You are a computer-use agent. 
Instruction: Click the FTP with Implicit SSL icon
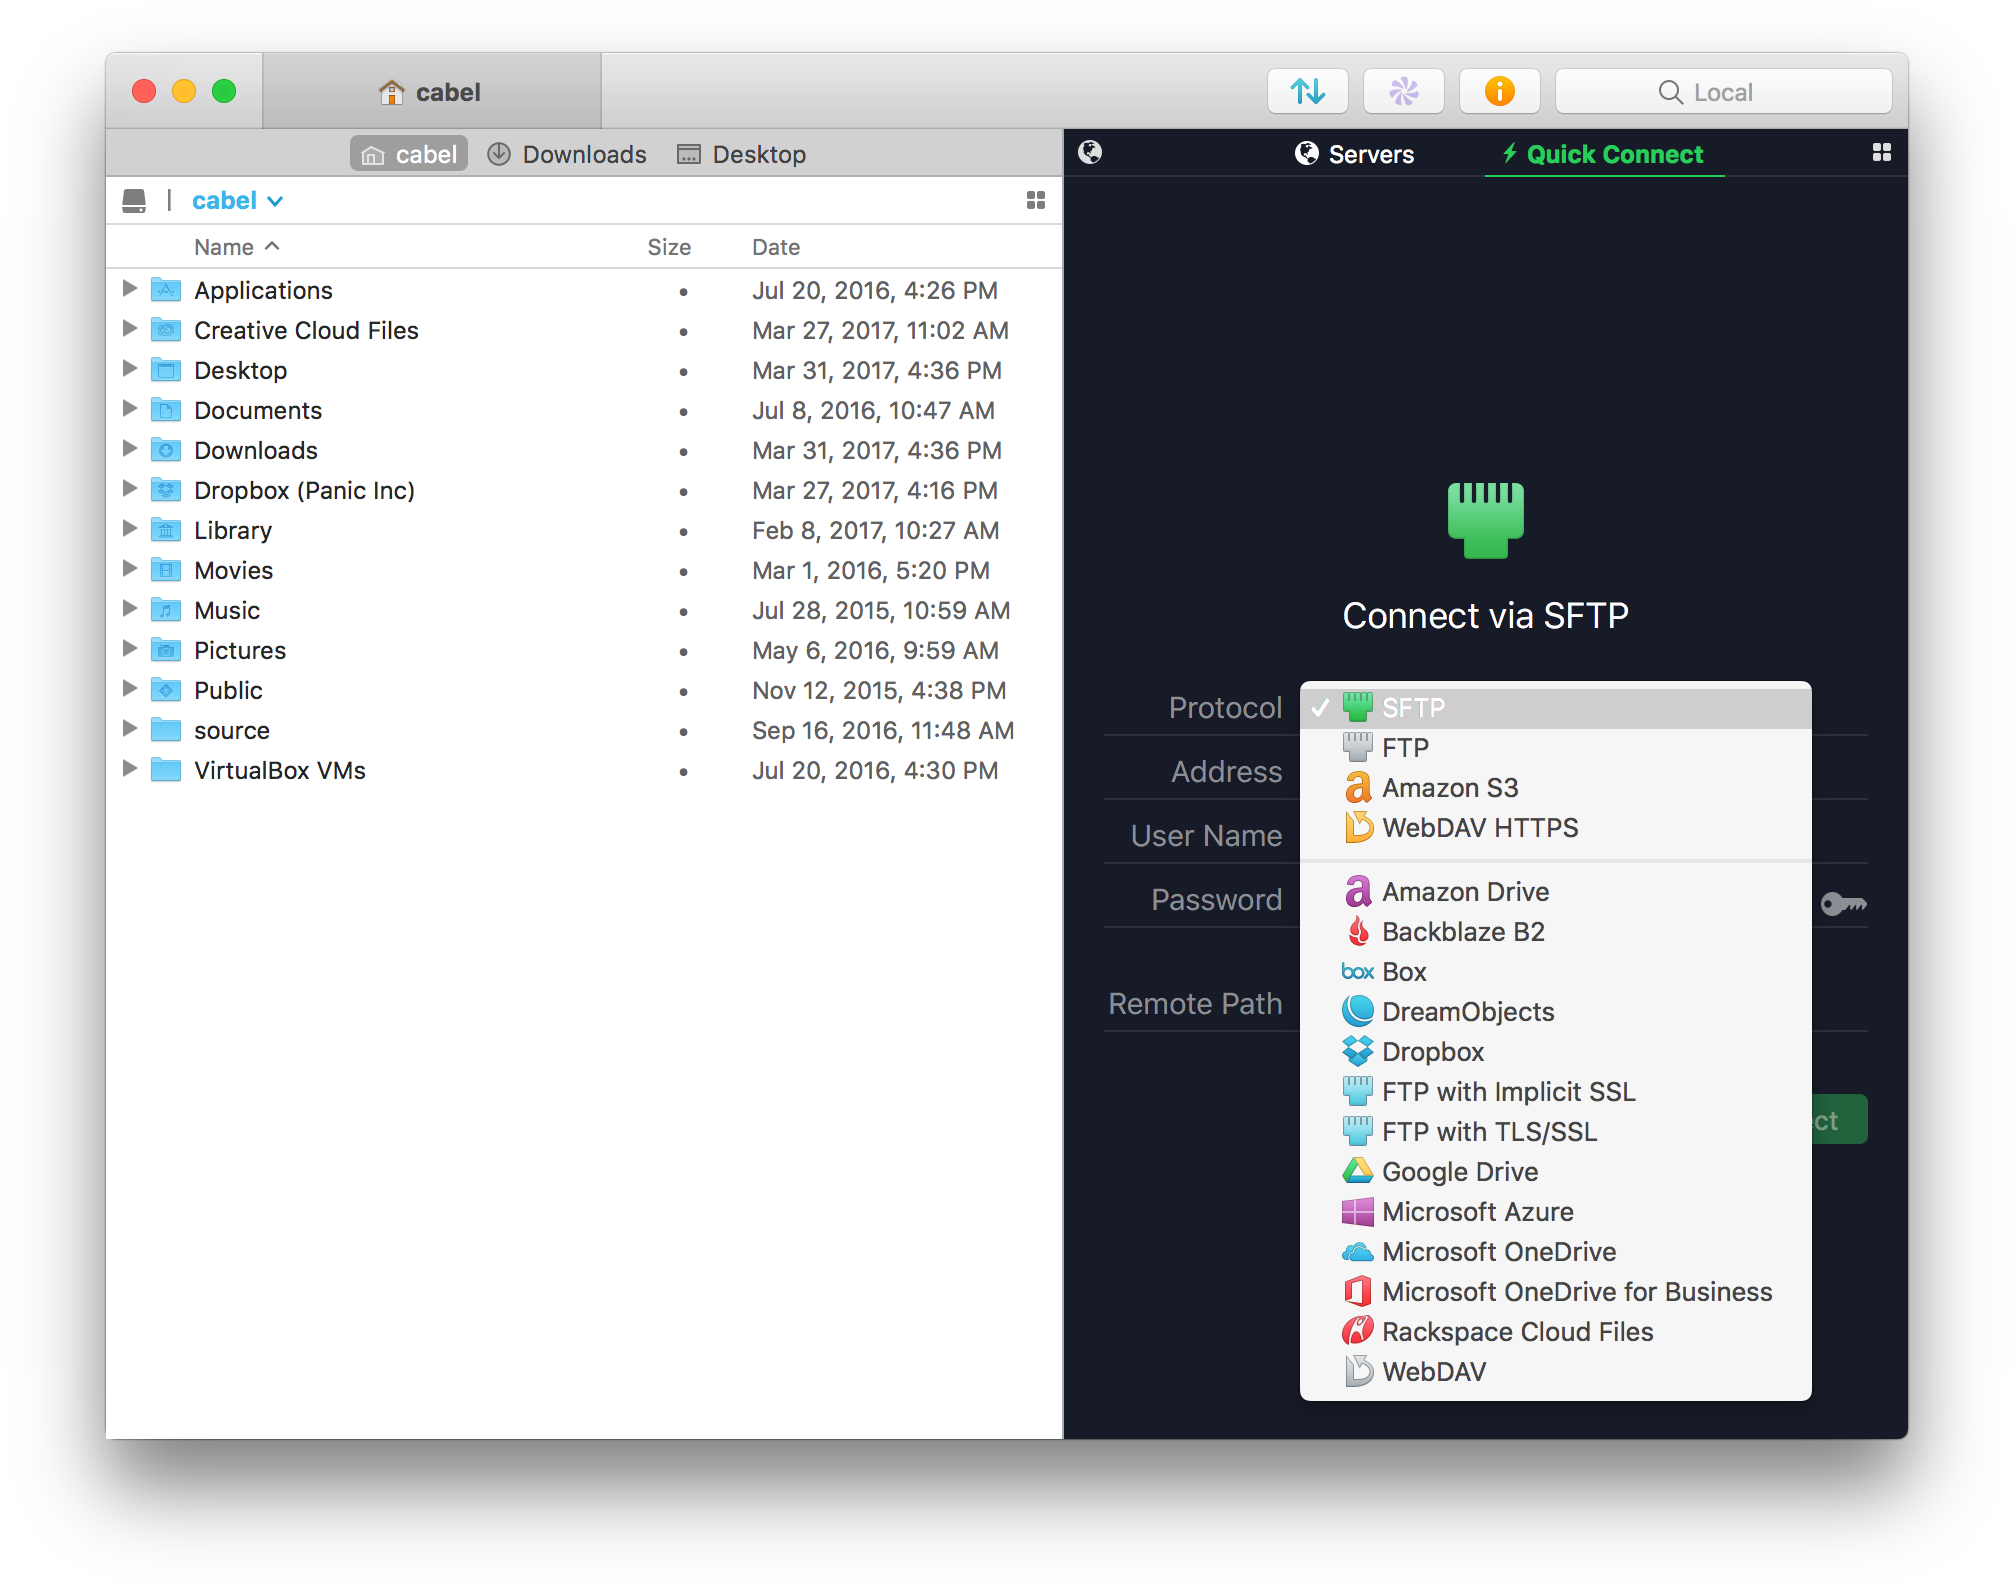click(x=1358, y=1090)
